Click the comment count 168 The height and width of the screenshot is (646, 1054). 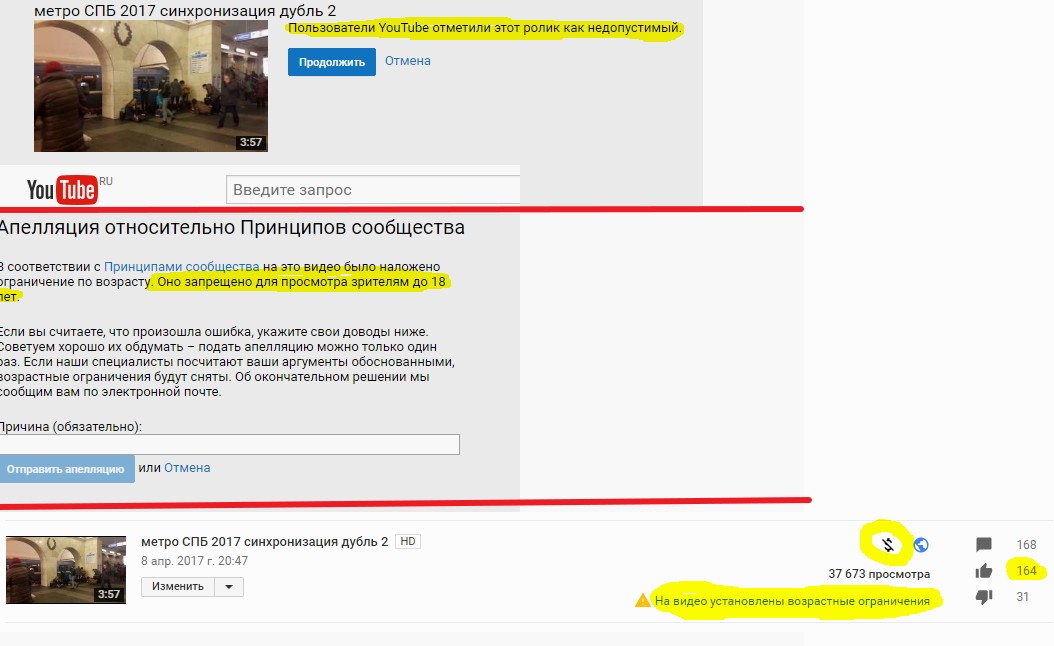1026,544
